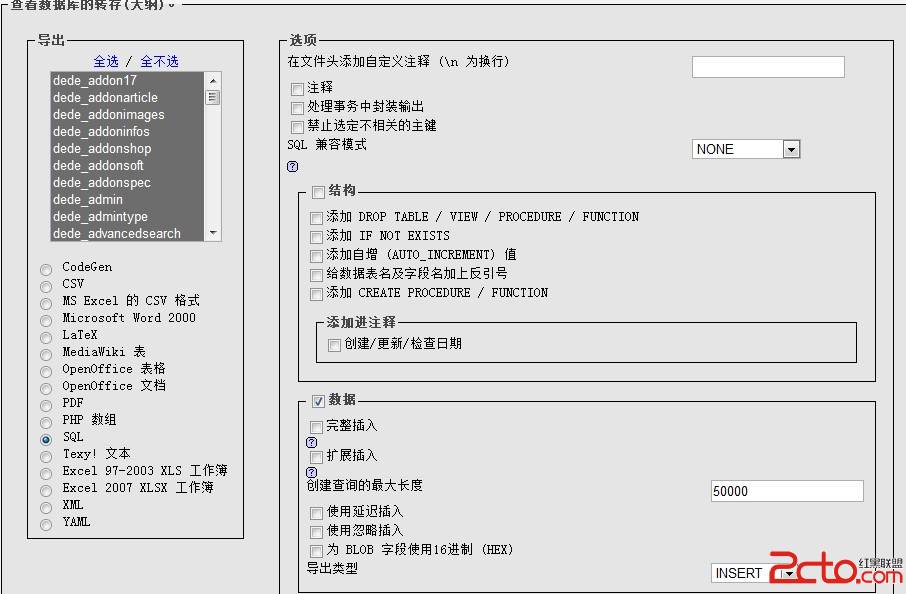Select table dede_addonsoft in list
Viewport: 906px width, 594px height.
tap(127, 166)
